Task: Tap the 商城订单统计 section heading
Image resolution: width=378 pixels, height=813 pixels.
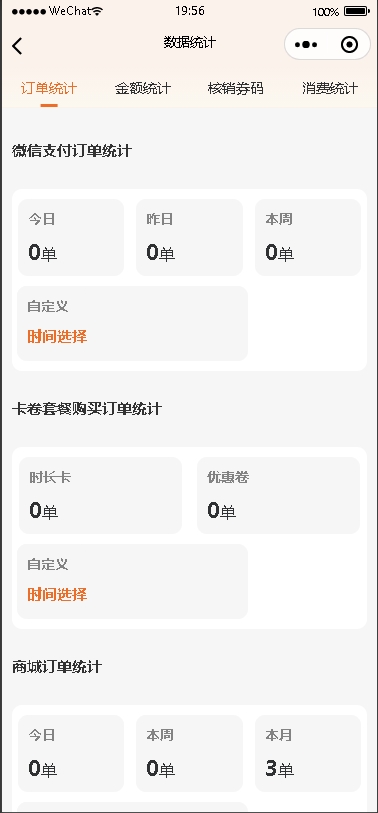Action: 57,667
